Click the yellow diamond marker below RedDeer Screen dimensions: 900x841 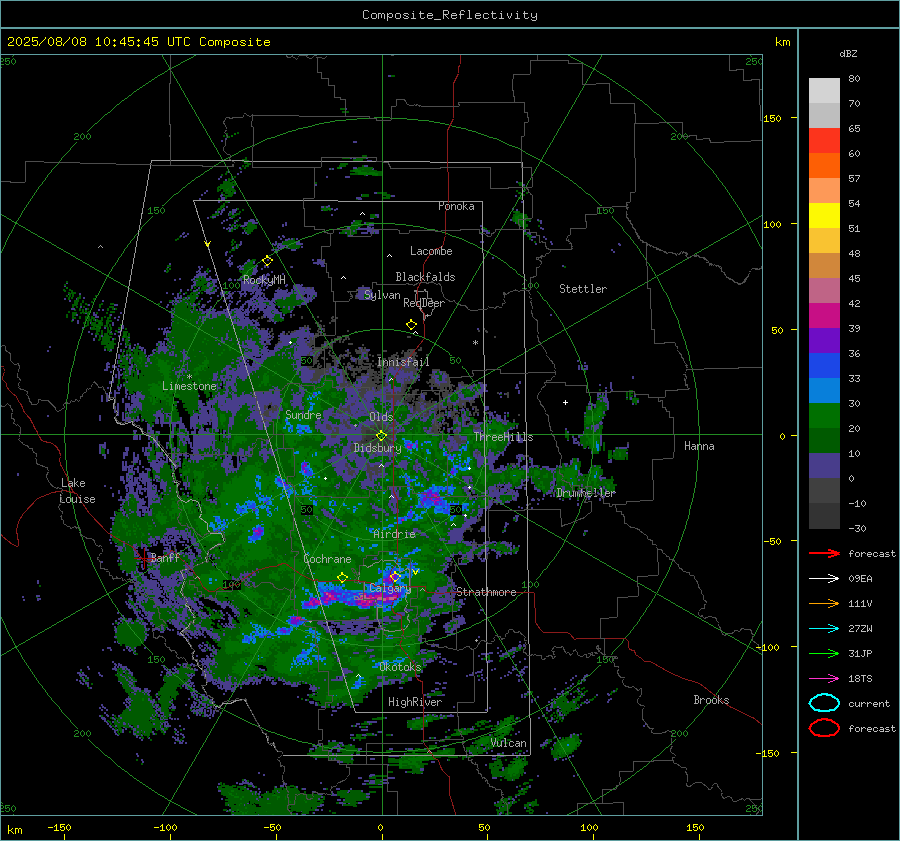412,325
